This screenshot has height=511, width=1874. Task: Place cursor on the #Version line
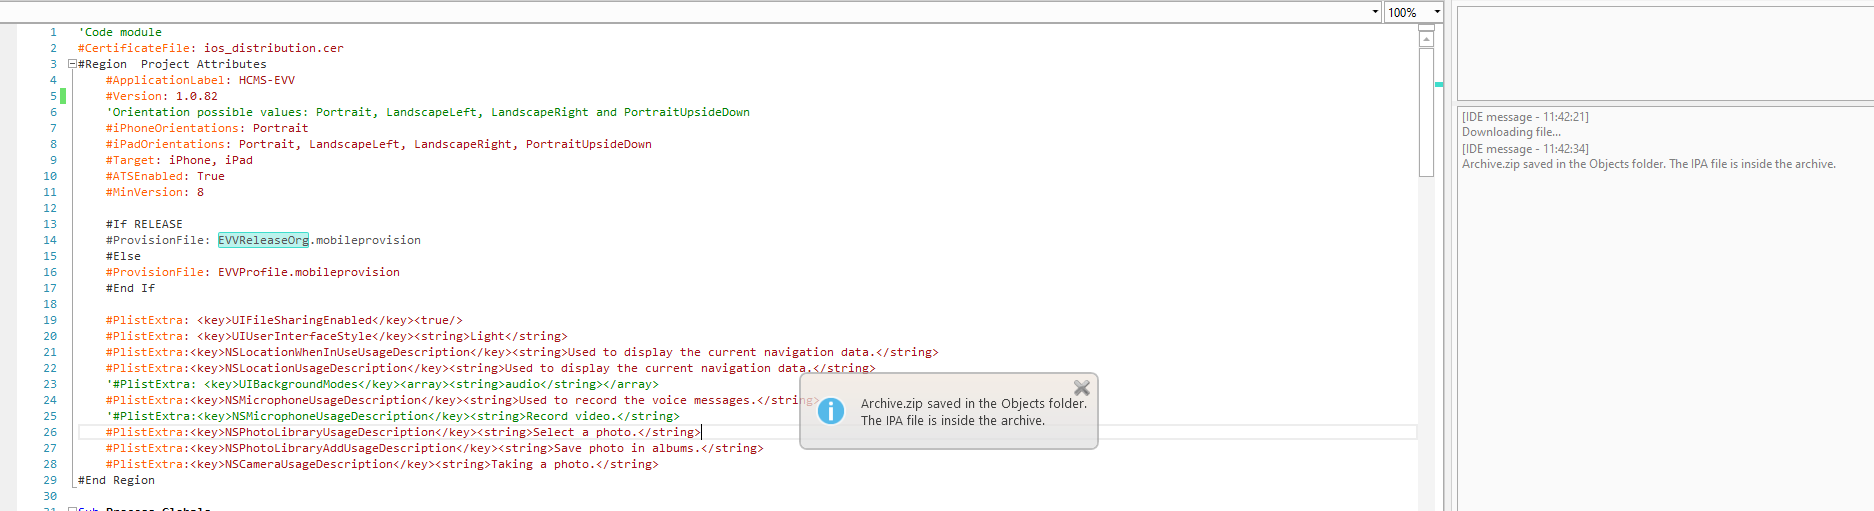coord(162,96)
